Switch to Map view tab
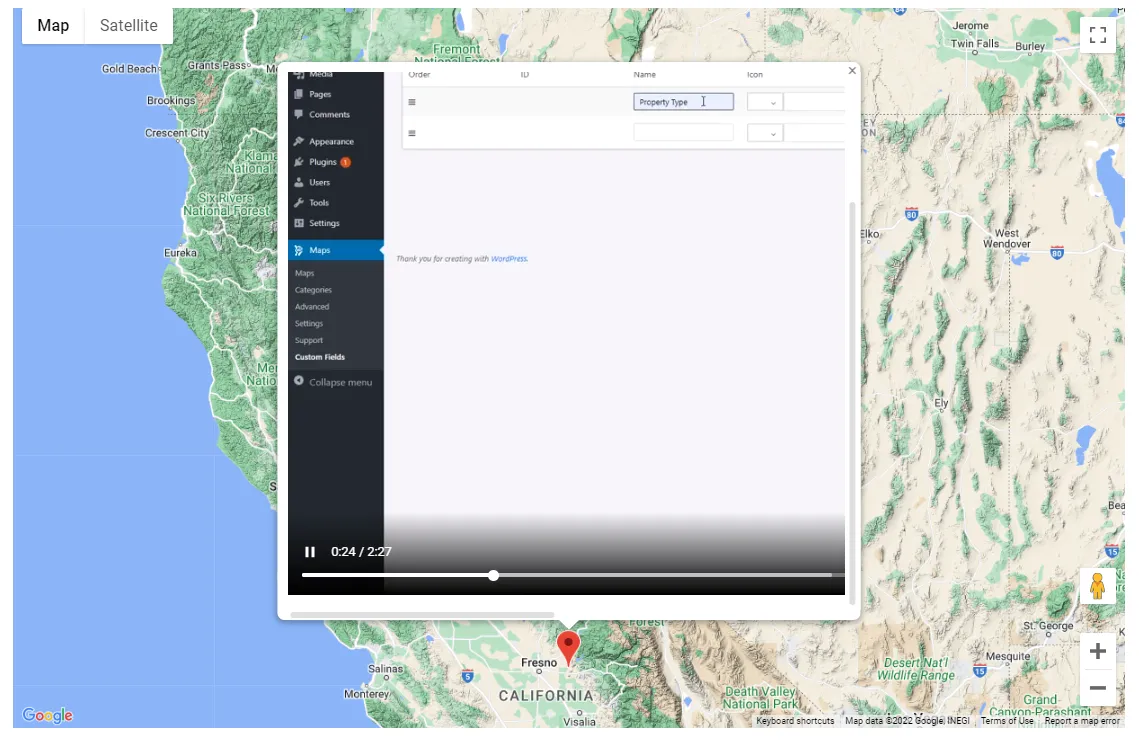 [53, 26]
